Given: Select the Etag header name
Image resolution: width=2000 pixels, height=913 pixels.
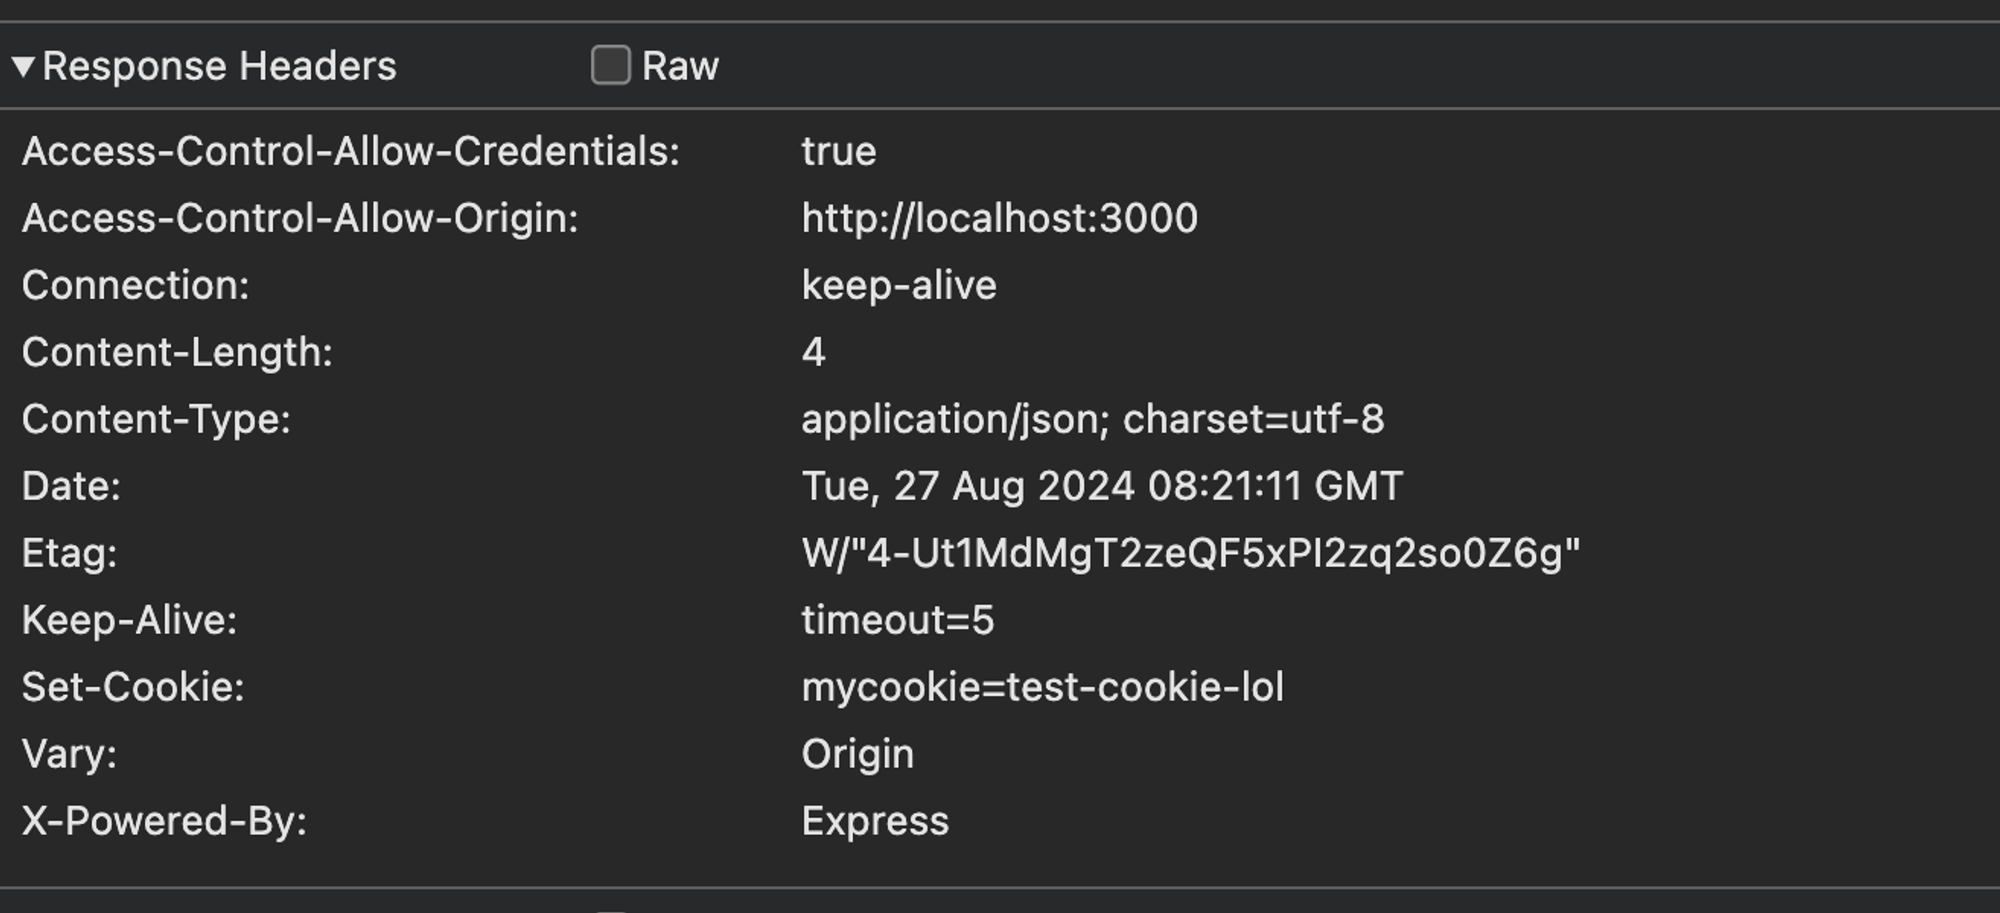Looking at the screenshot, I should 69,554.
